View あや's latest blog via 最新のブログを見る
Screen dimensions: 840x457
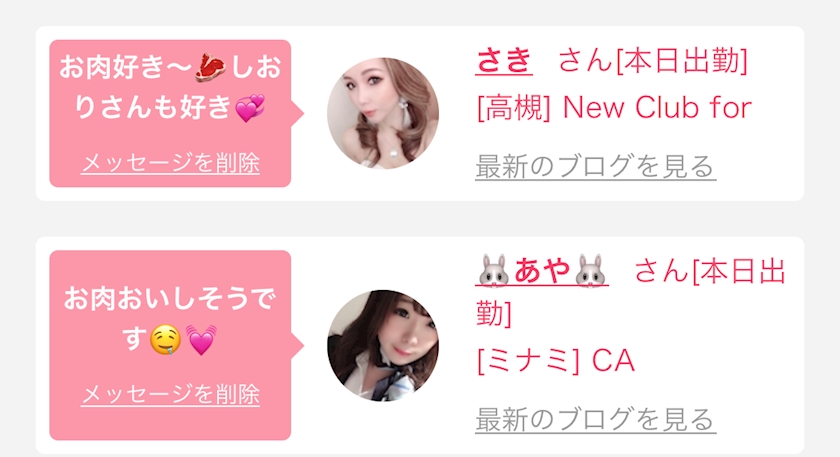click(596, 419)
